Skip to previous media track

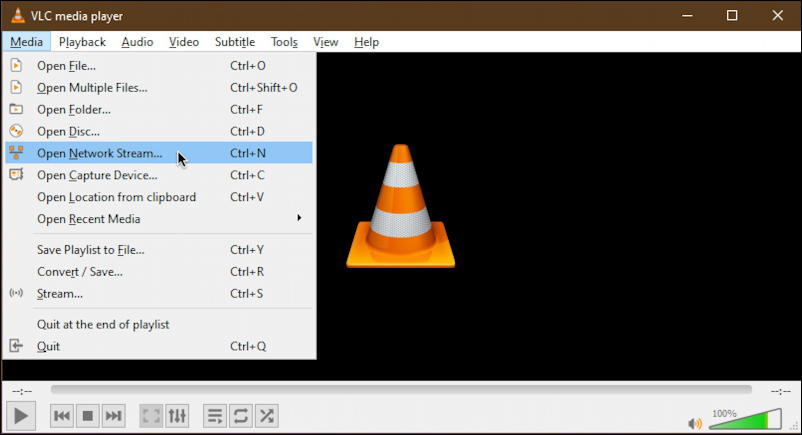tap(61, 416)
